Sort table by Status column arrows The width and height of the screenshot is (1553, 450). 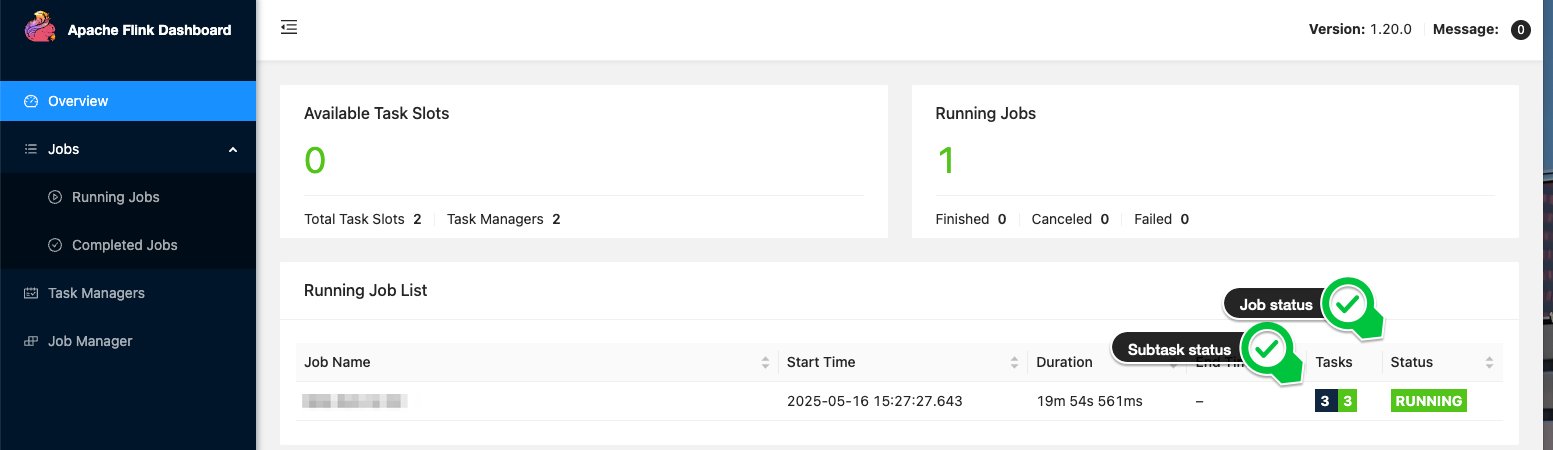pos(1489,362)
